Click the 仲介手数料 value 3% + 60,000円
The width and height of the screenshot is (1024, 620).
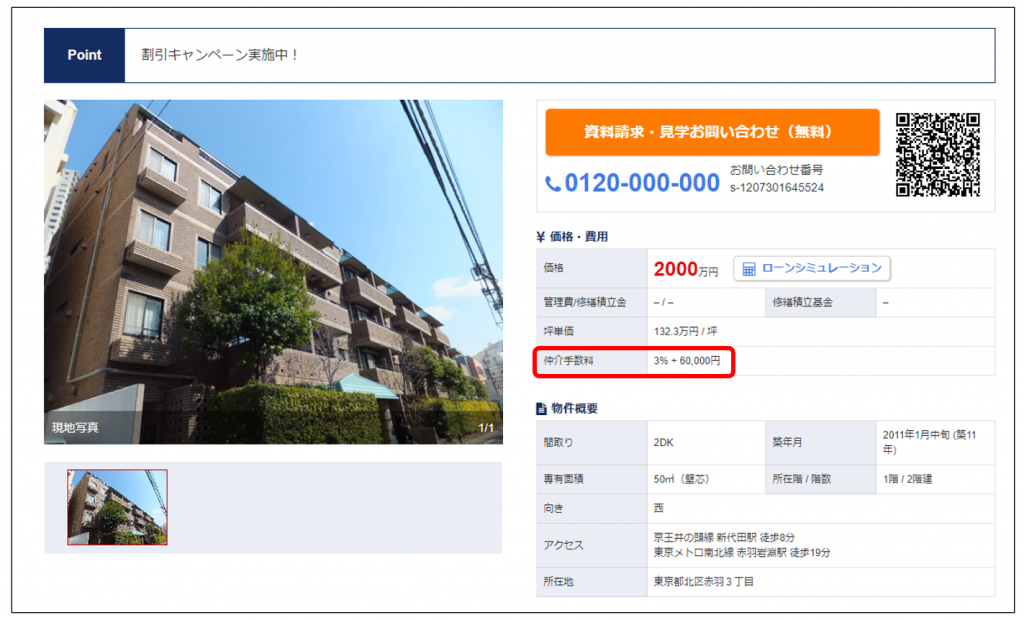click(686, 361)
